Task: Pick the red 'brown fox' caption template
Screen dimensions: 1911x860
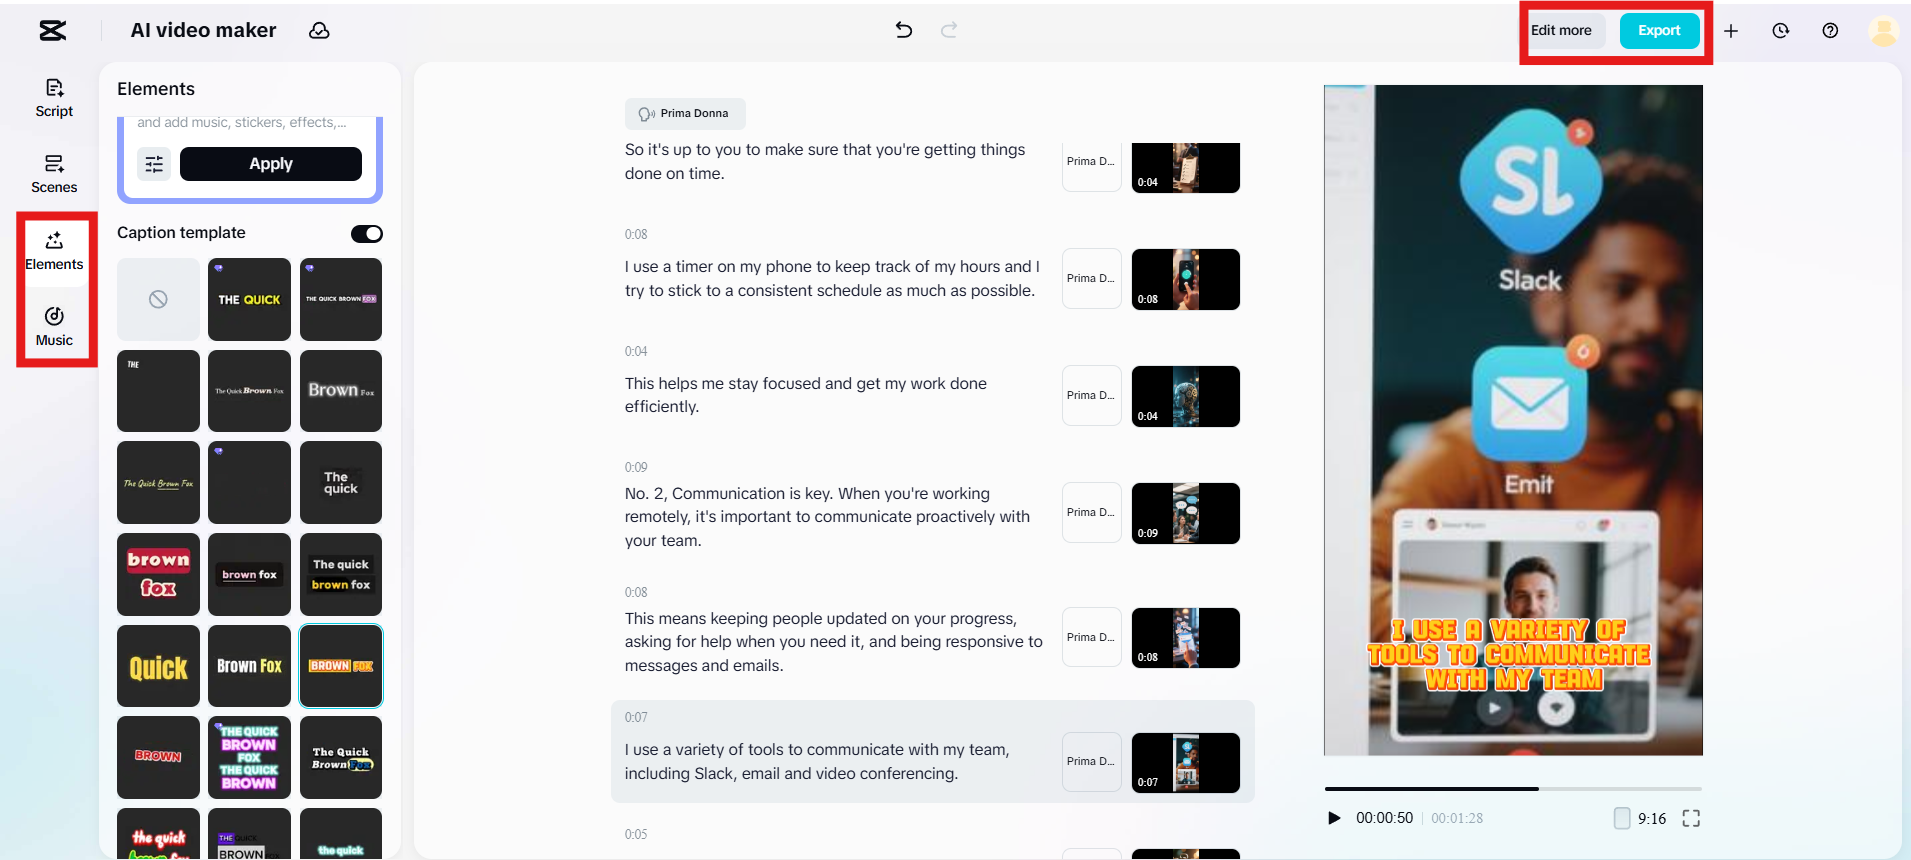Action: pos(158,574)
